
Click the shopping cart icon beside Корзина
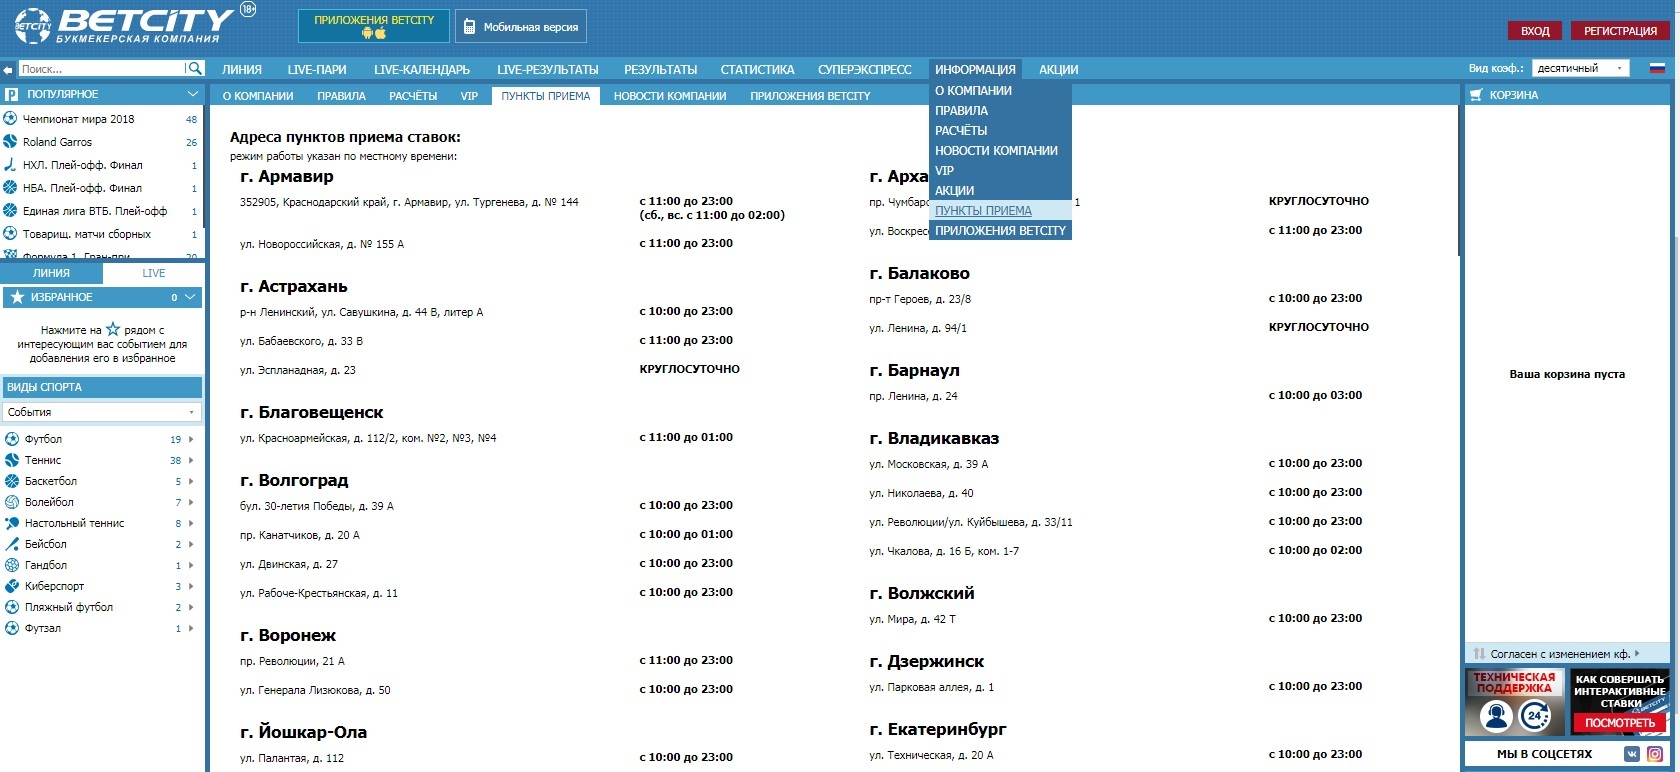(1475, 95)
